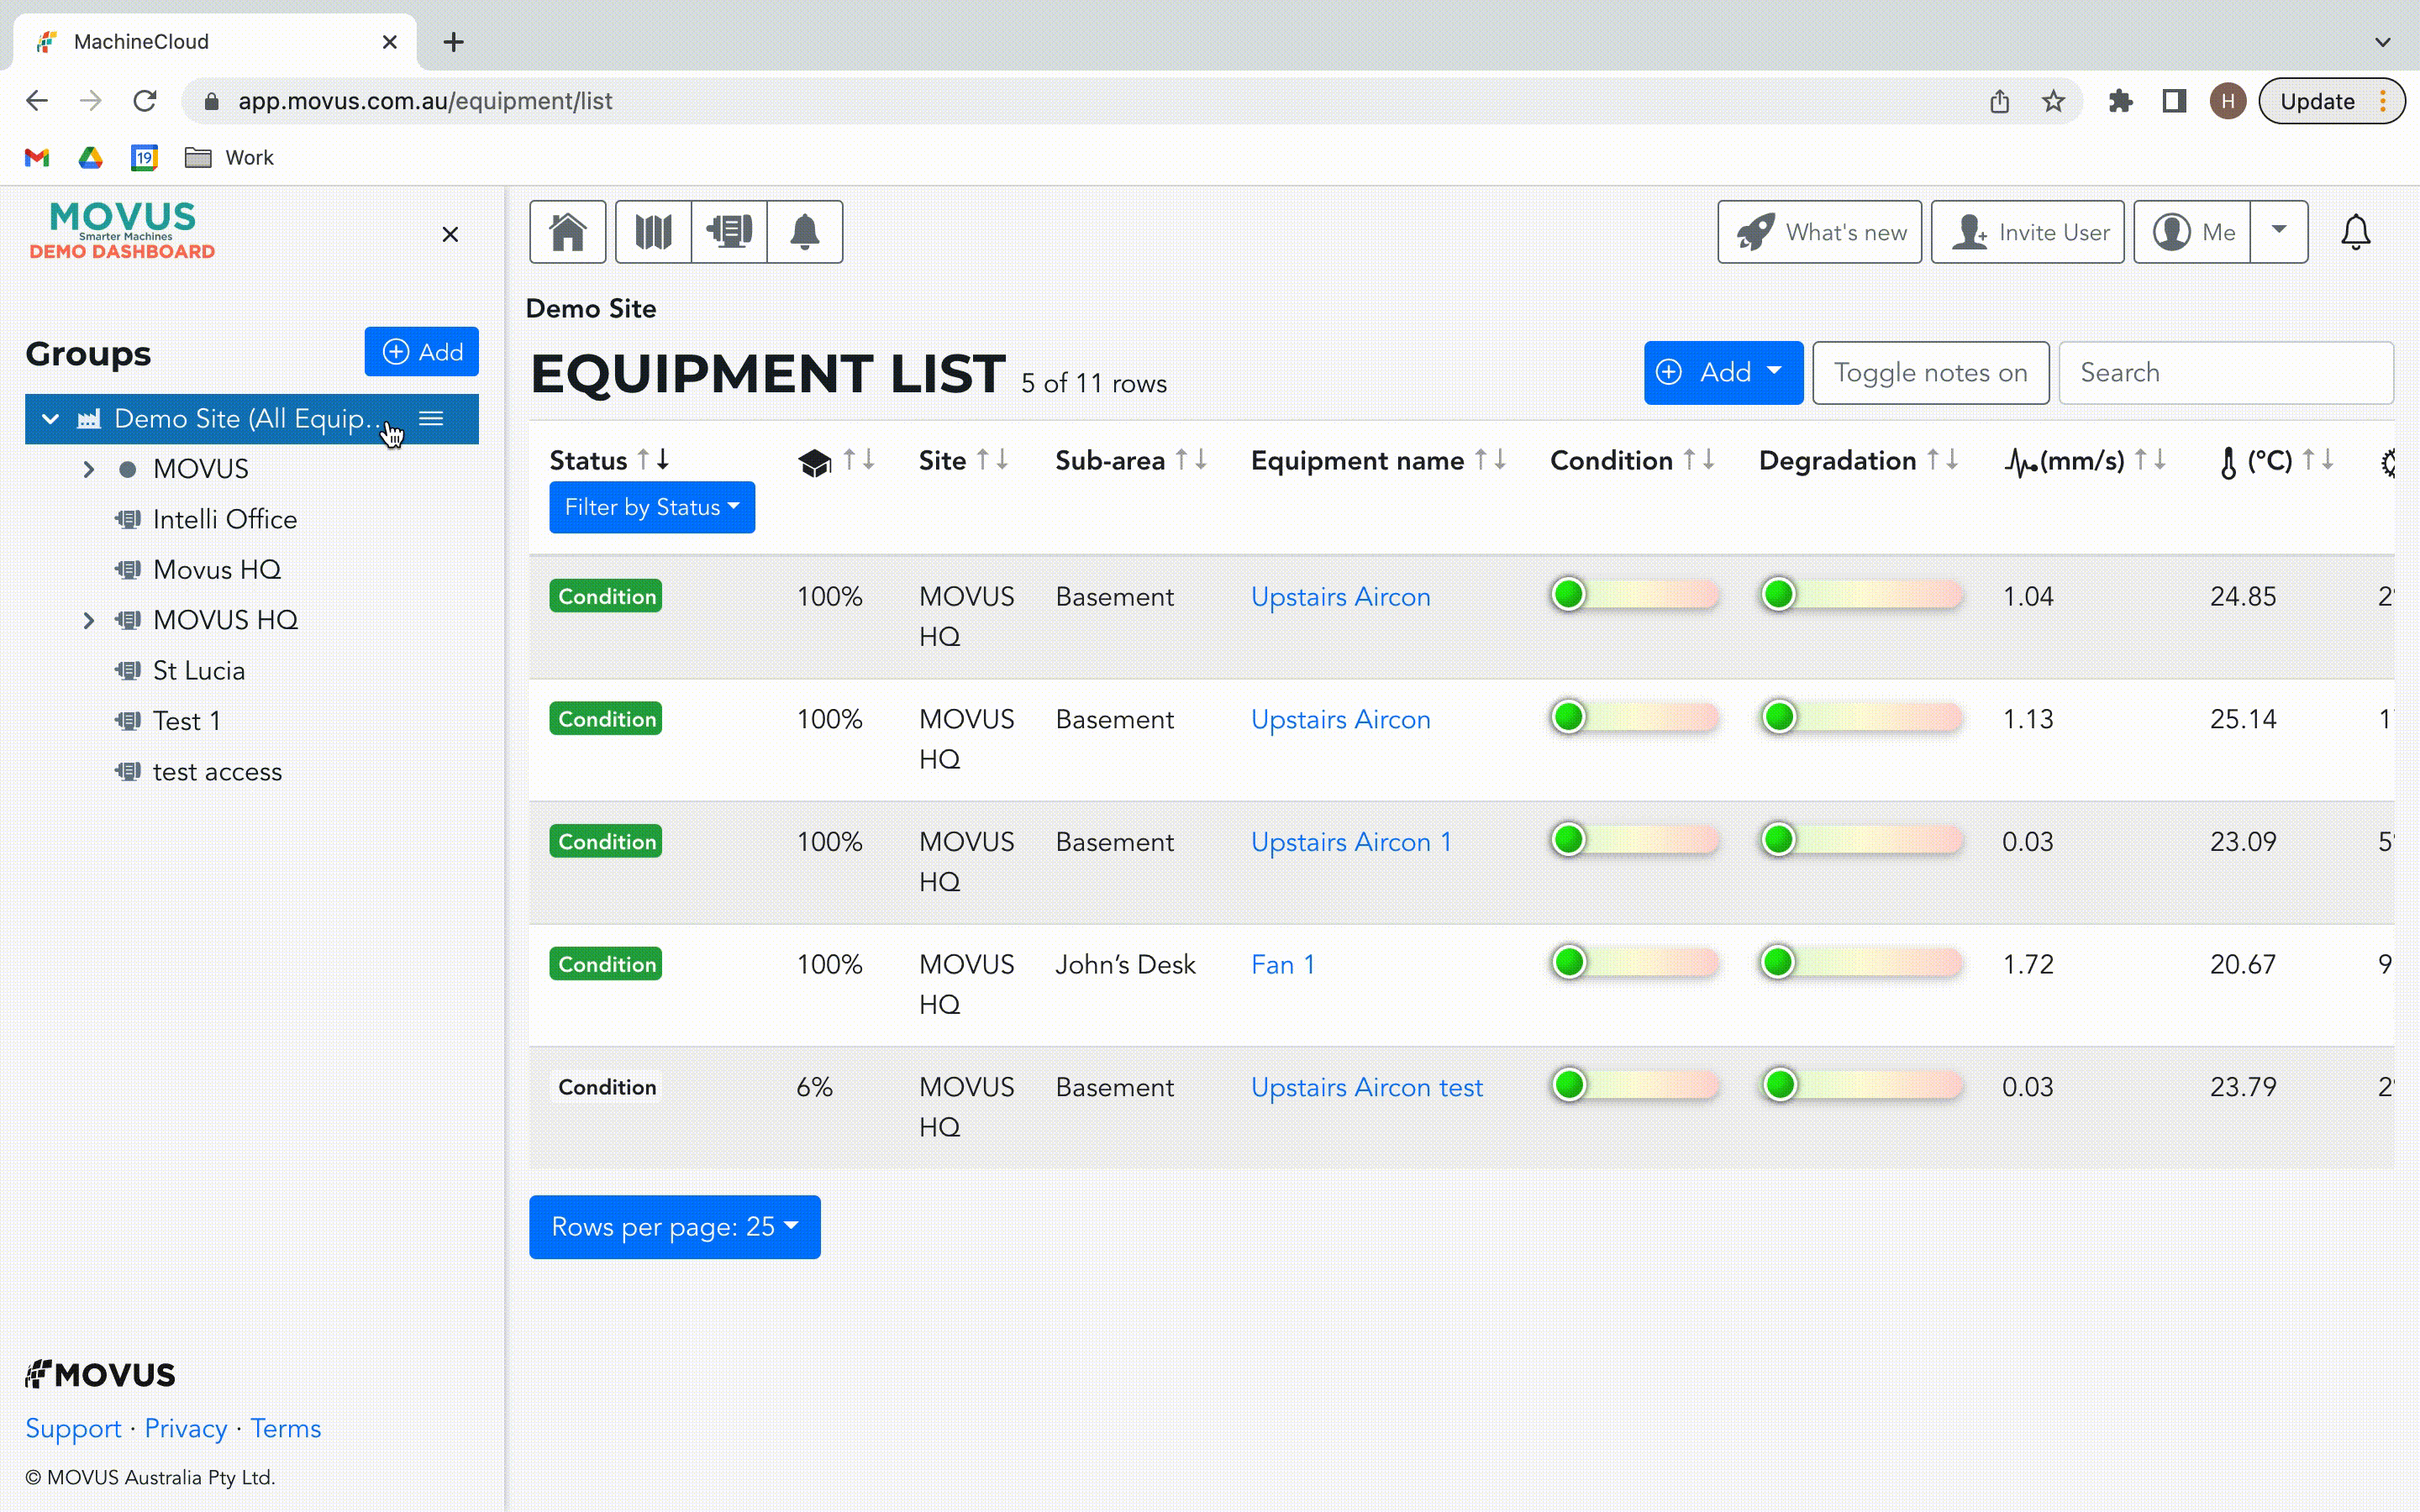
Task: Open Upstairs Aircon test link
Action: (1367, 1087)
